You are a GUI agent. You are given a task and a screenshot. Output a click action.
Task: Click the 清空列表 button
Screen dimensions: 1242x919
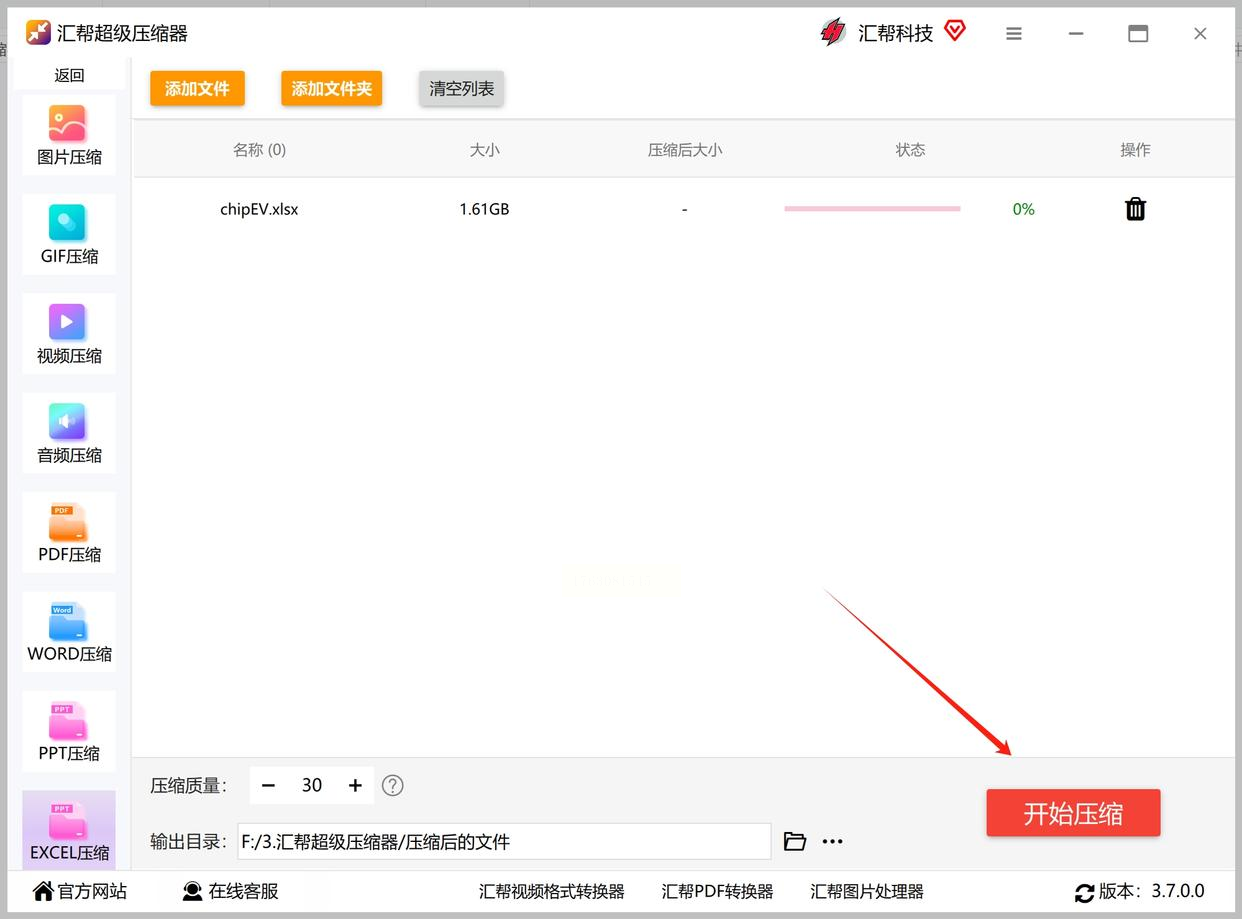click(461, 88)
